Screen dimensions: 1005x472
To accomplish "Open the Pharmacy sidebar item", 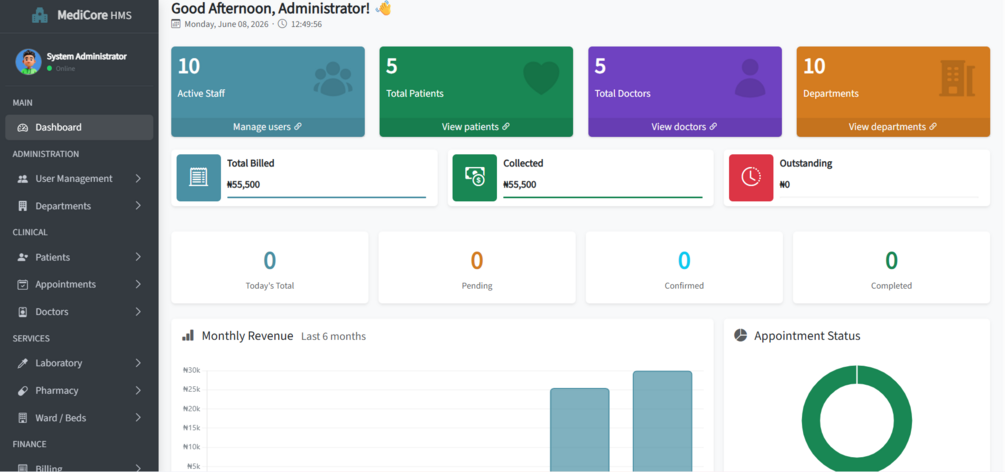I will tap(79, 390).
